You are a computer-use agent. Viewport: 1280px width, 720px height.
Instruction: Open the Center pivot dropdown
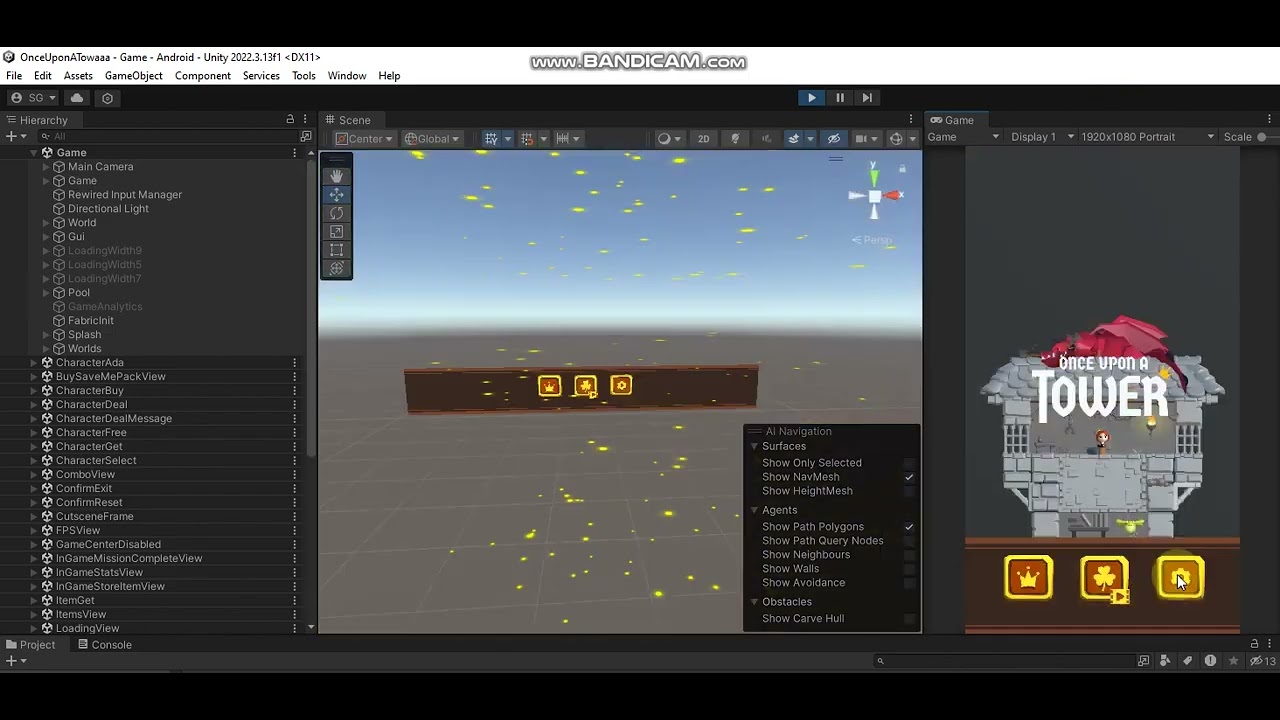pos(364,138)
